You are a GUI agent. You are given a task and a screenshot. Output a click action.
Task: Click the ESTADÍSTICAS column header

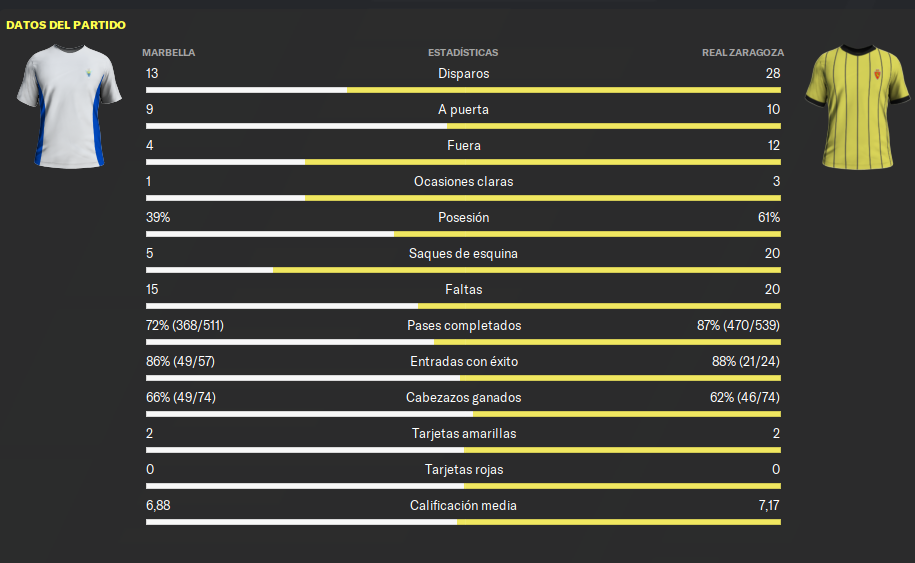(463, 53)
